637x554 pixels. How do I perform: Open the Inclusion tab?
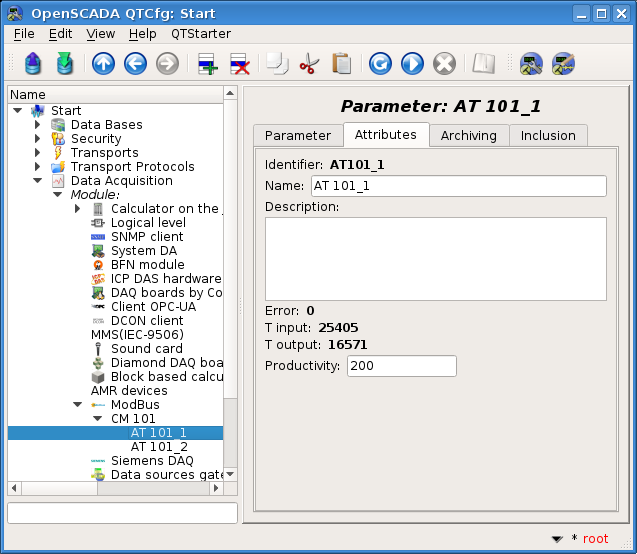tap(548, 136)
